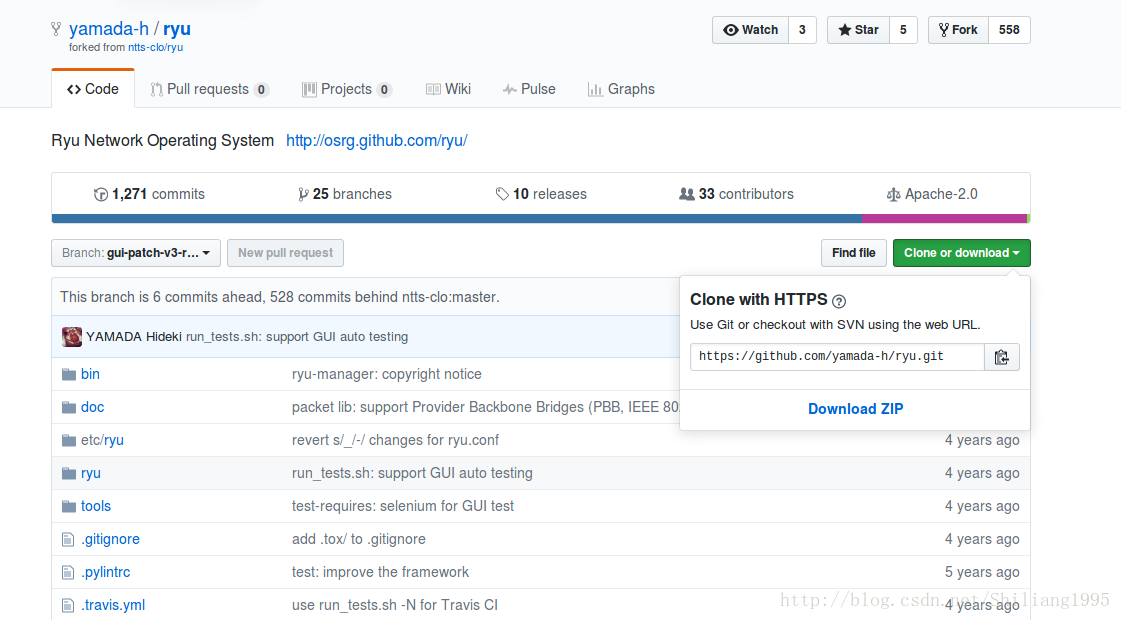This screenshot has width=1121, height=620.
Task: Open the Code tab
Action: (x=93, y=89)
